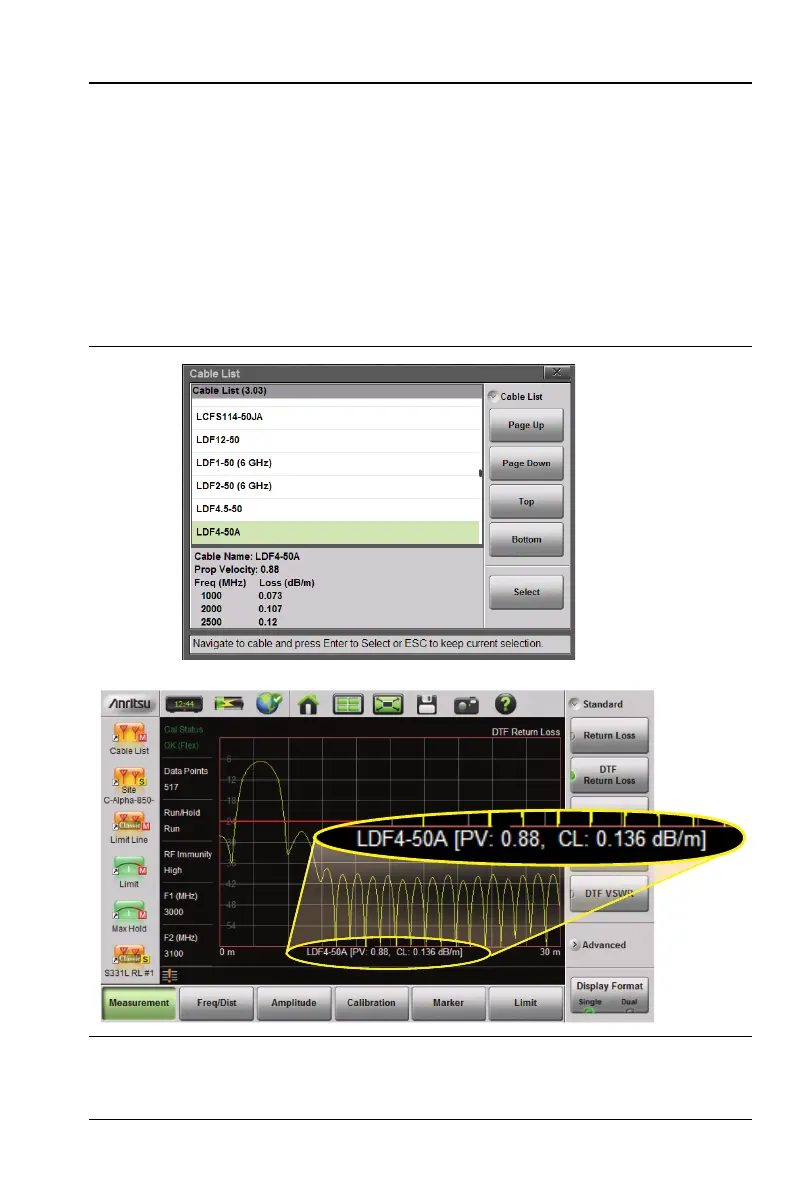The image size is (792, 1192).
Task: Click the Run/Hold Run setting
Action: [x=182, y=821]
